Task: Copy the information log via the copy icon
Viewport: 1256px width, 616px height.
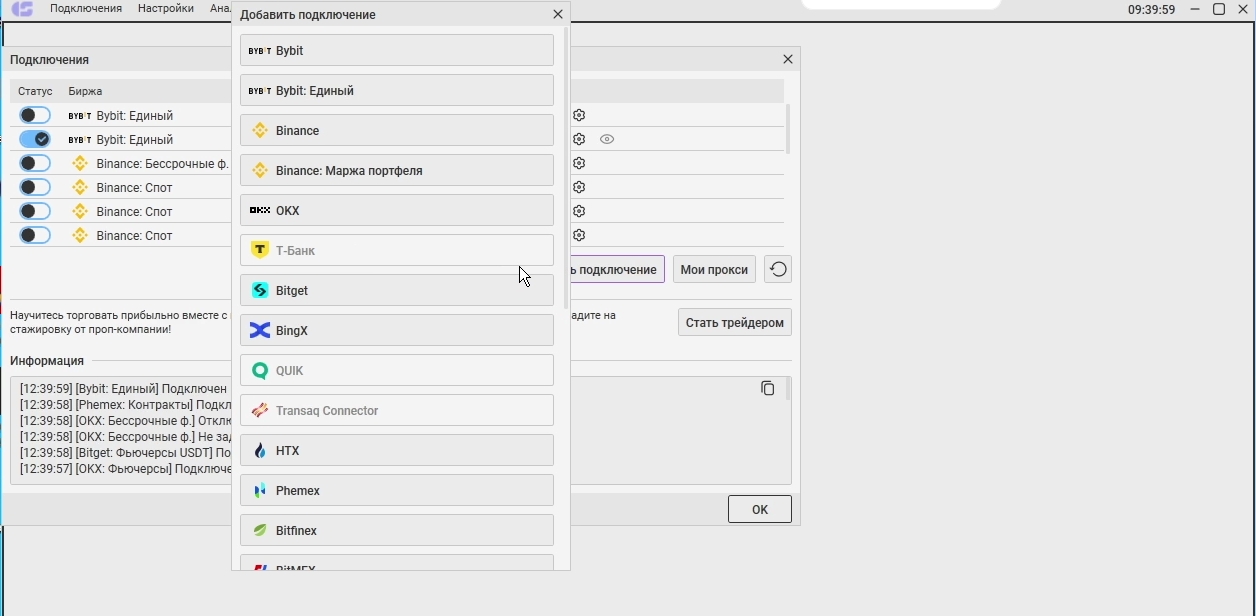Action: pos(767,388)
